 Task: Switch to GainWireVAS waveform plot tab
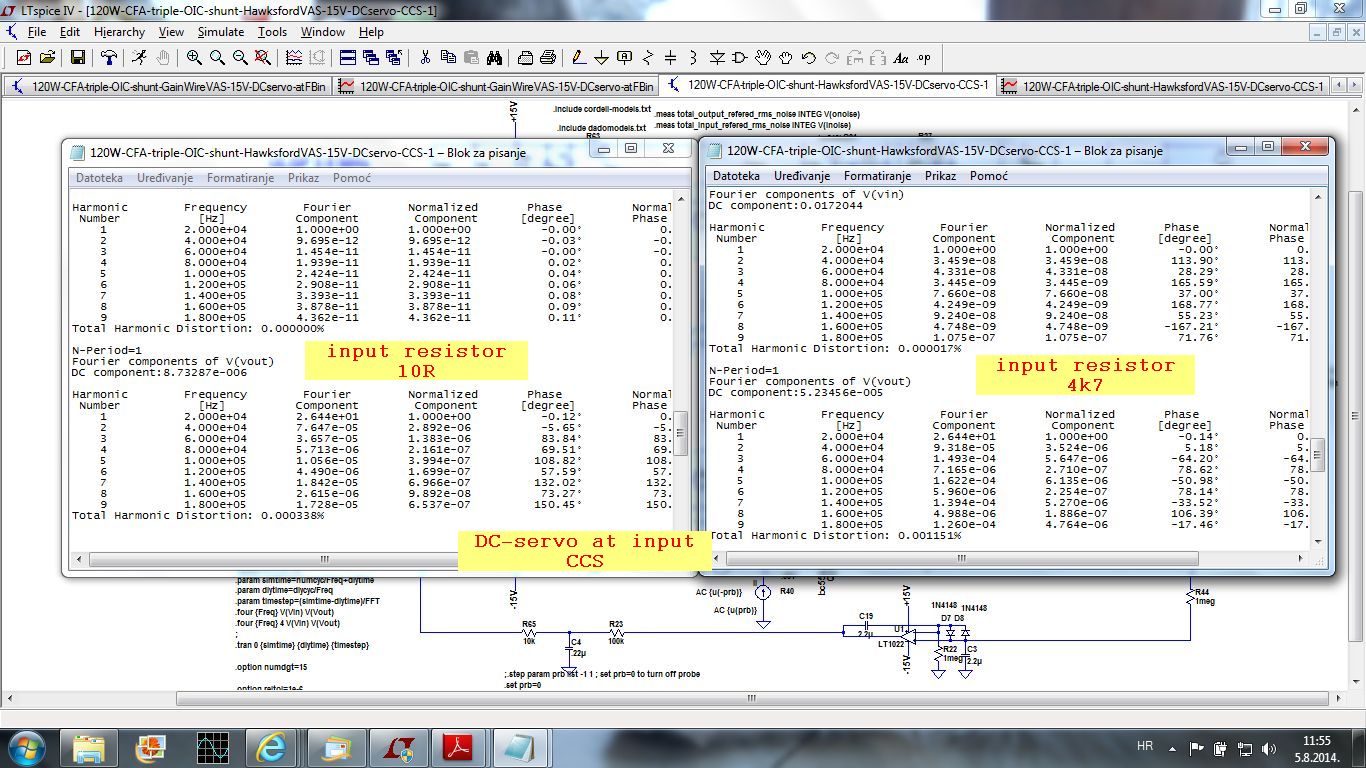(495, 86)
